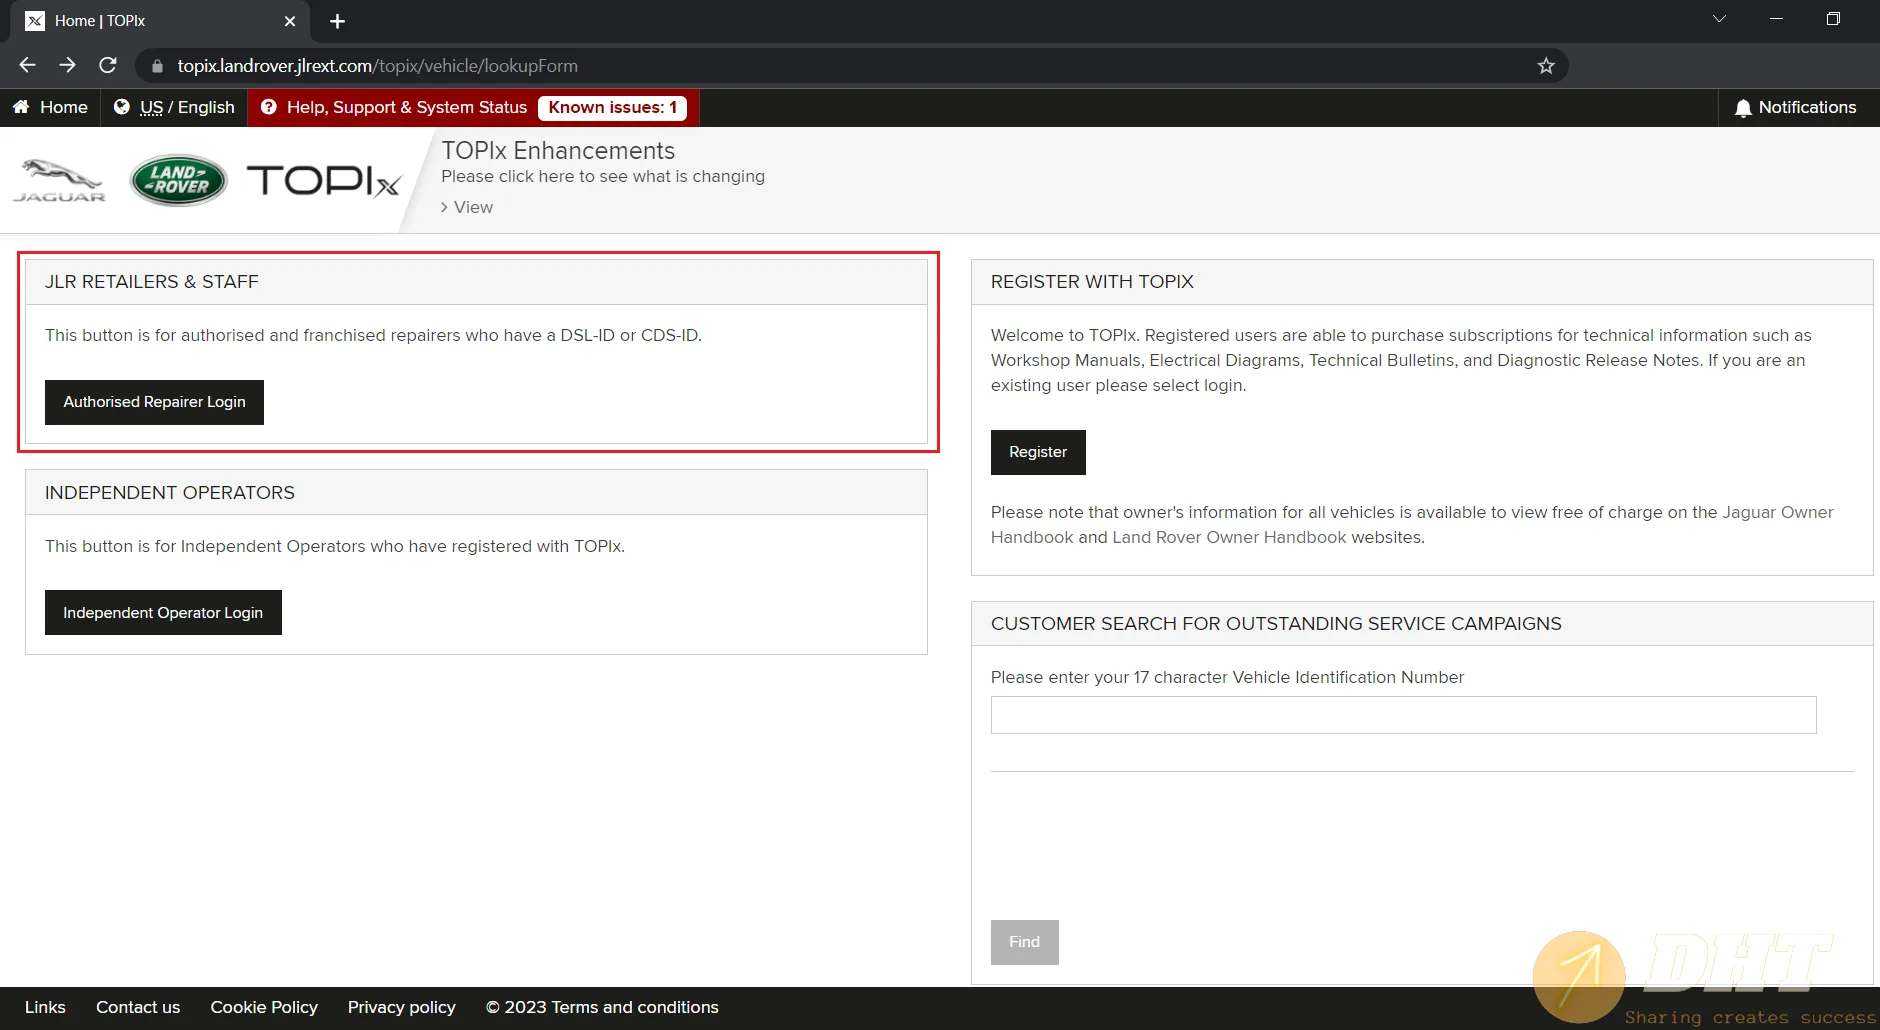Click the site security padlock icon
This screenshot has width=1880, height=1030.
coord(157,66)
